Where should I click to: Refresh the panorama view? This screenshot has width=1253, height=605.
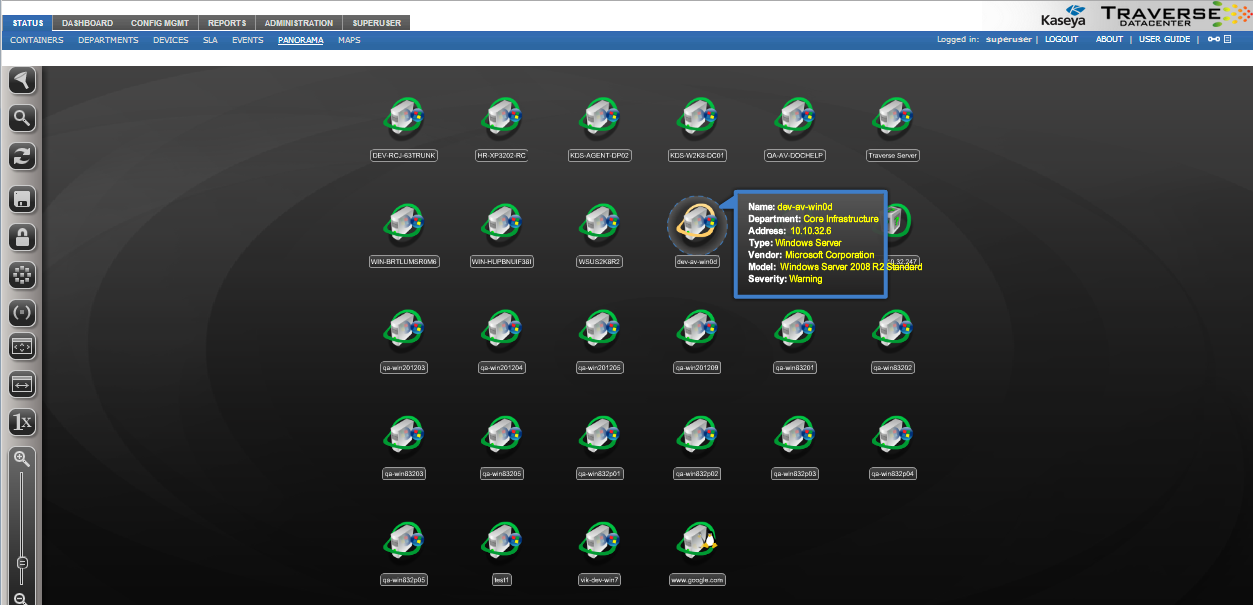(x=22, y=155)
